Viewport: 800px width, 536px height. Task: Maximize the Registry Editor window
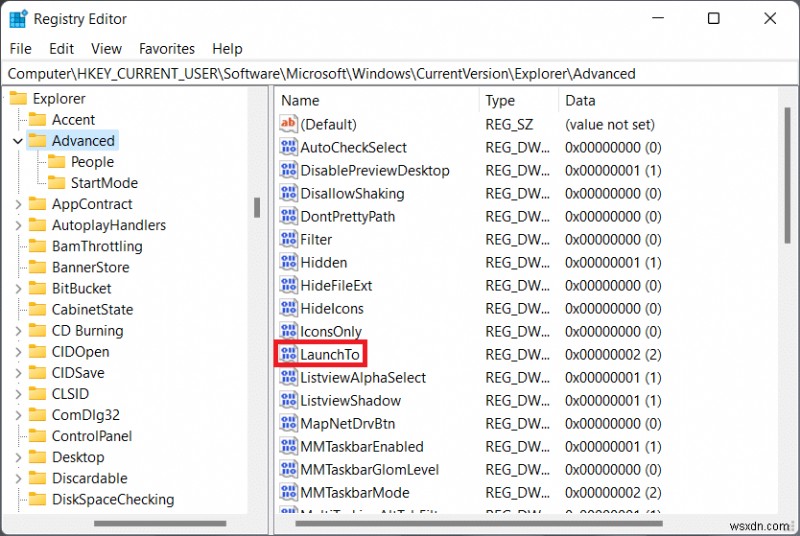click(x=713, y=19)
